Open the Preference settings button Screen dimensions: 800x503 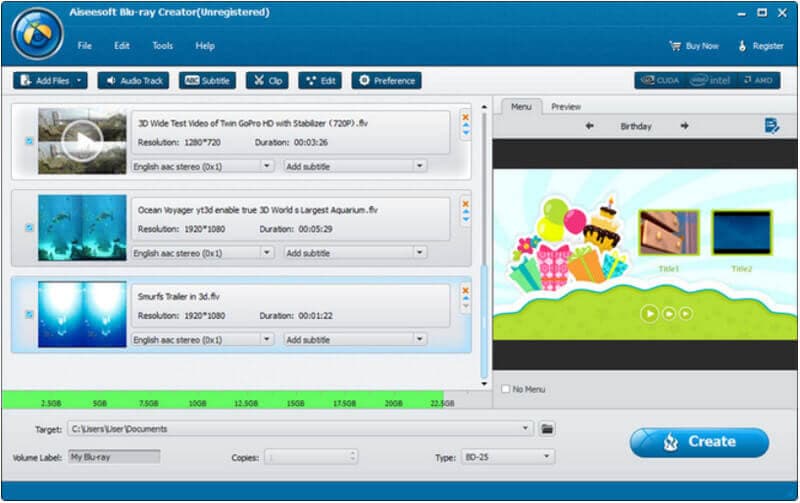tap(386, 81)
